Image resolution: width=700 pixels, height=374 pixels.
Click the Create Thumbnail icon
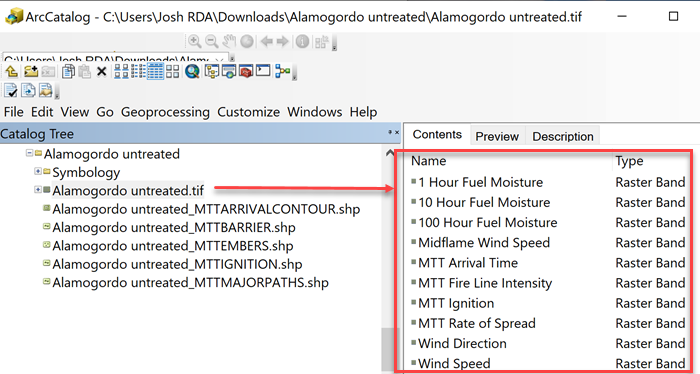click(x=321, y=42)
